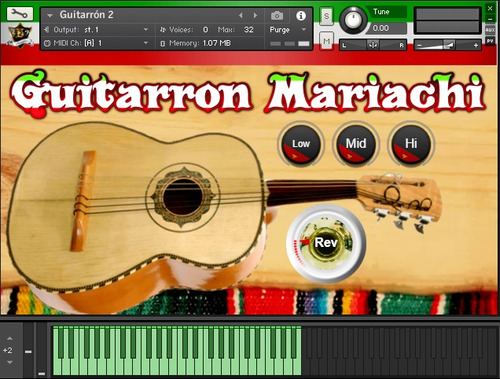
Task: Play the highest green key on the keyboard
Action: pyautogui.click(x=297, y=367)
